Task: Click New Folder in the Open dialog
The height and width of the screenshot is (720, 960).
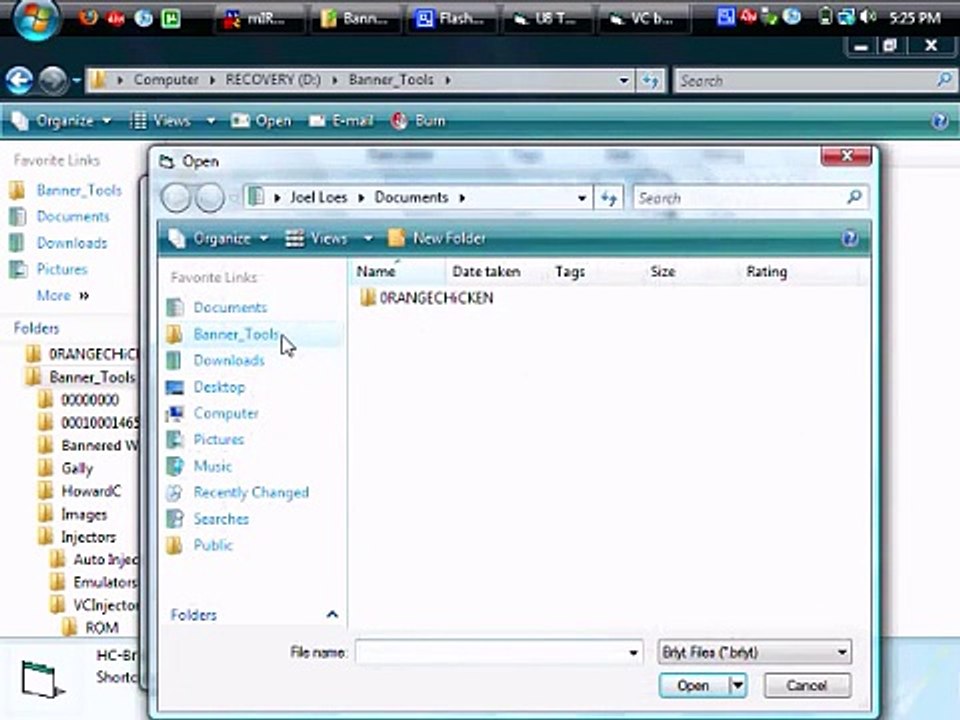Action: tap(437, 238)
